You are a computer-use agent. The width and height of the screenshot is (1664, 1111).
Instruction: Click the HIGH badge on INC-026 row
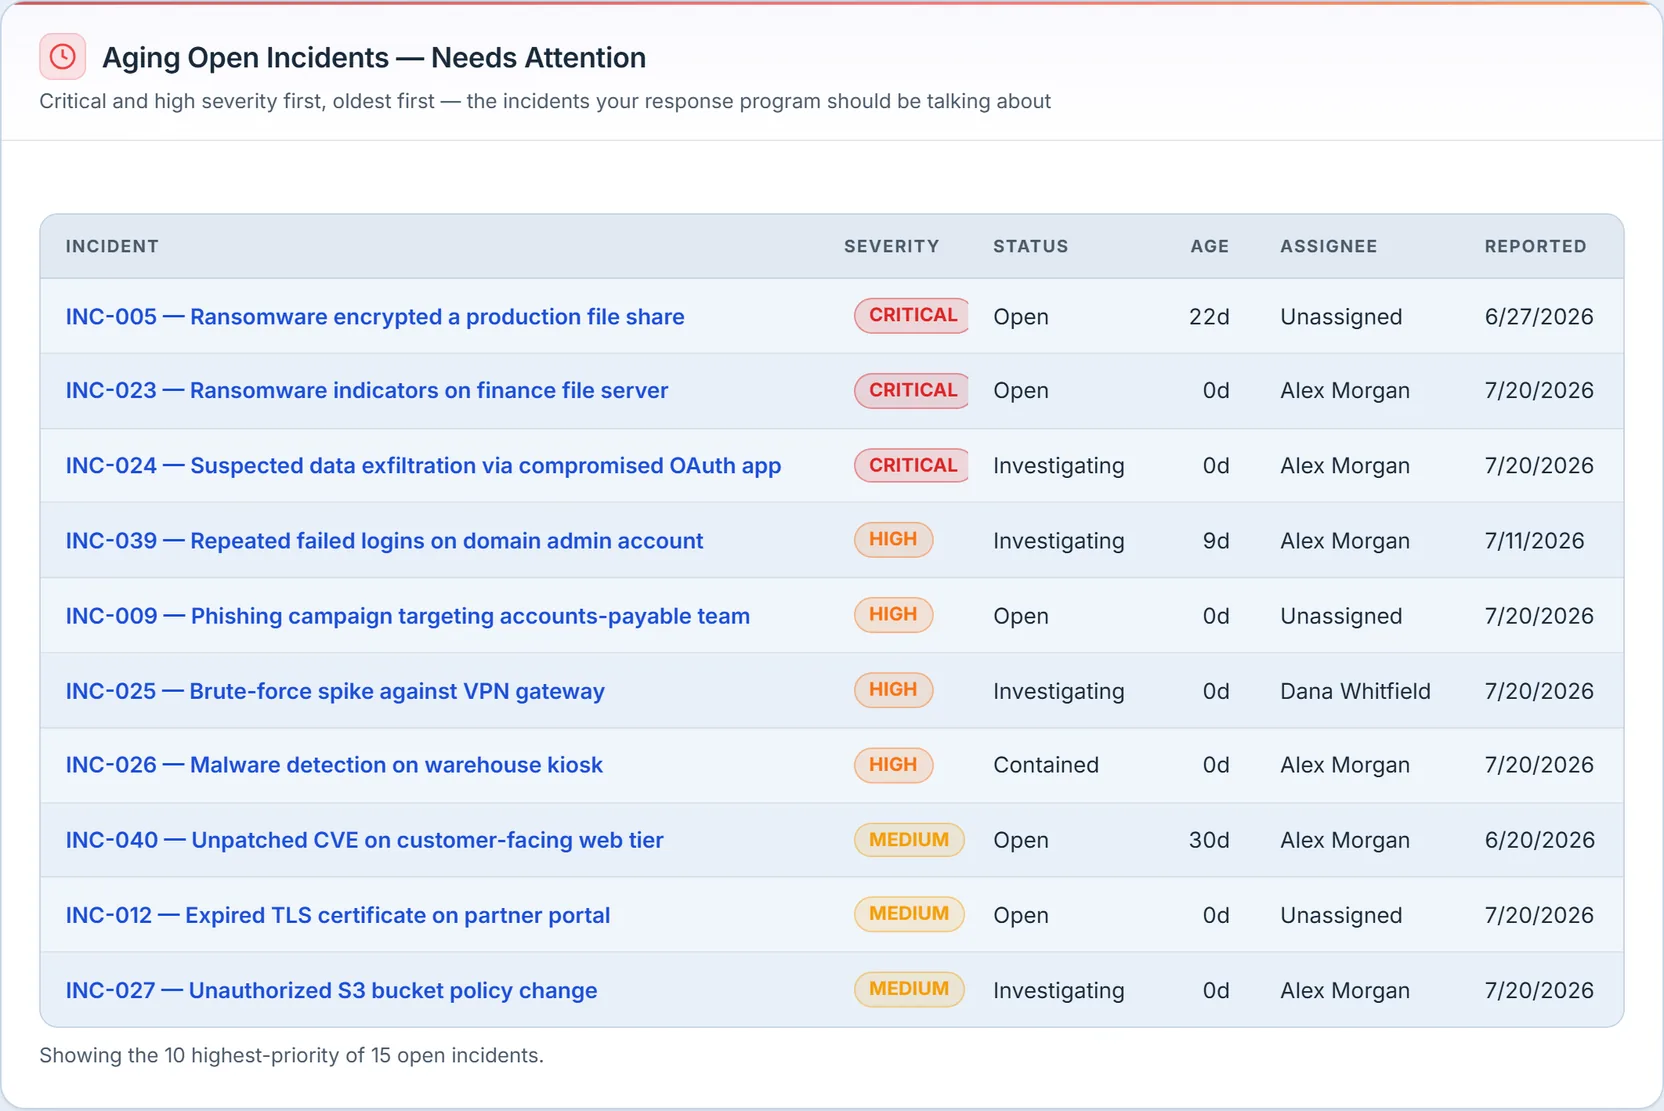893,764
